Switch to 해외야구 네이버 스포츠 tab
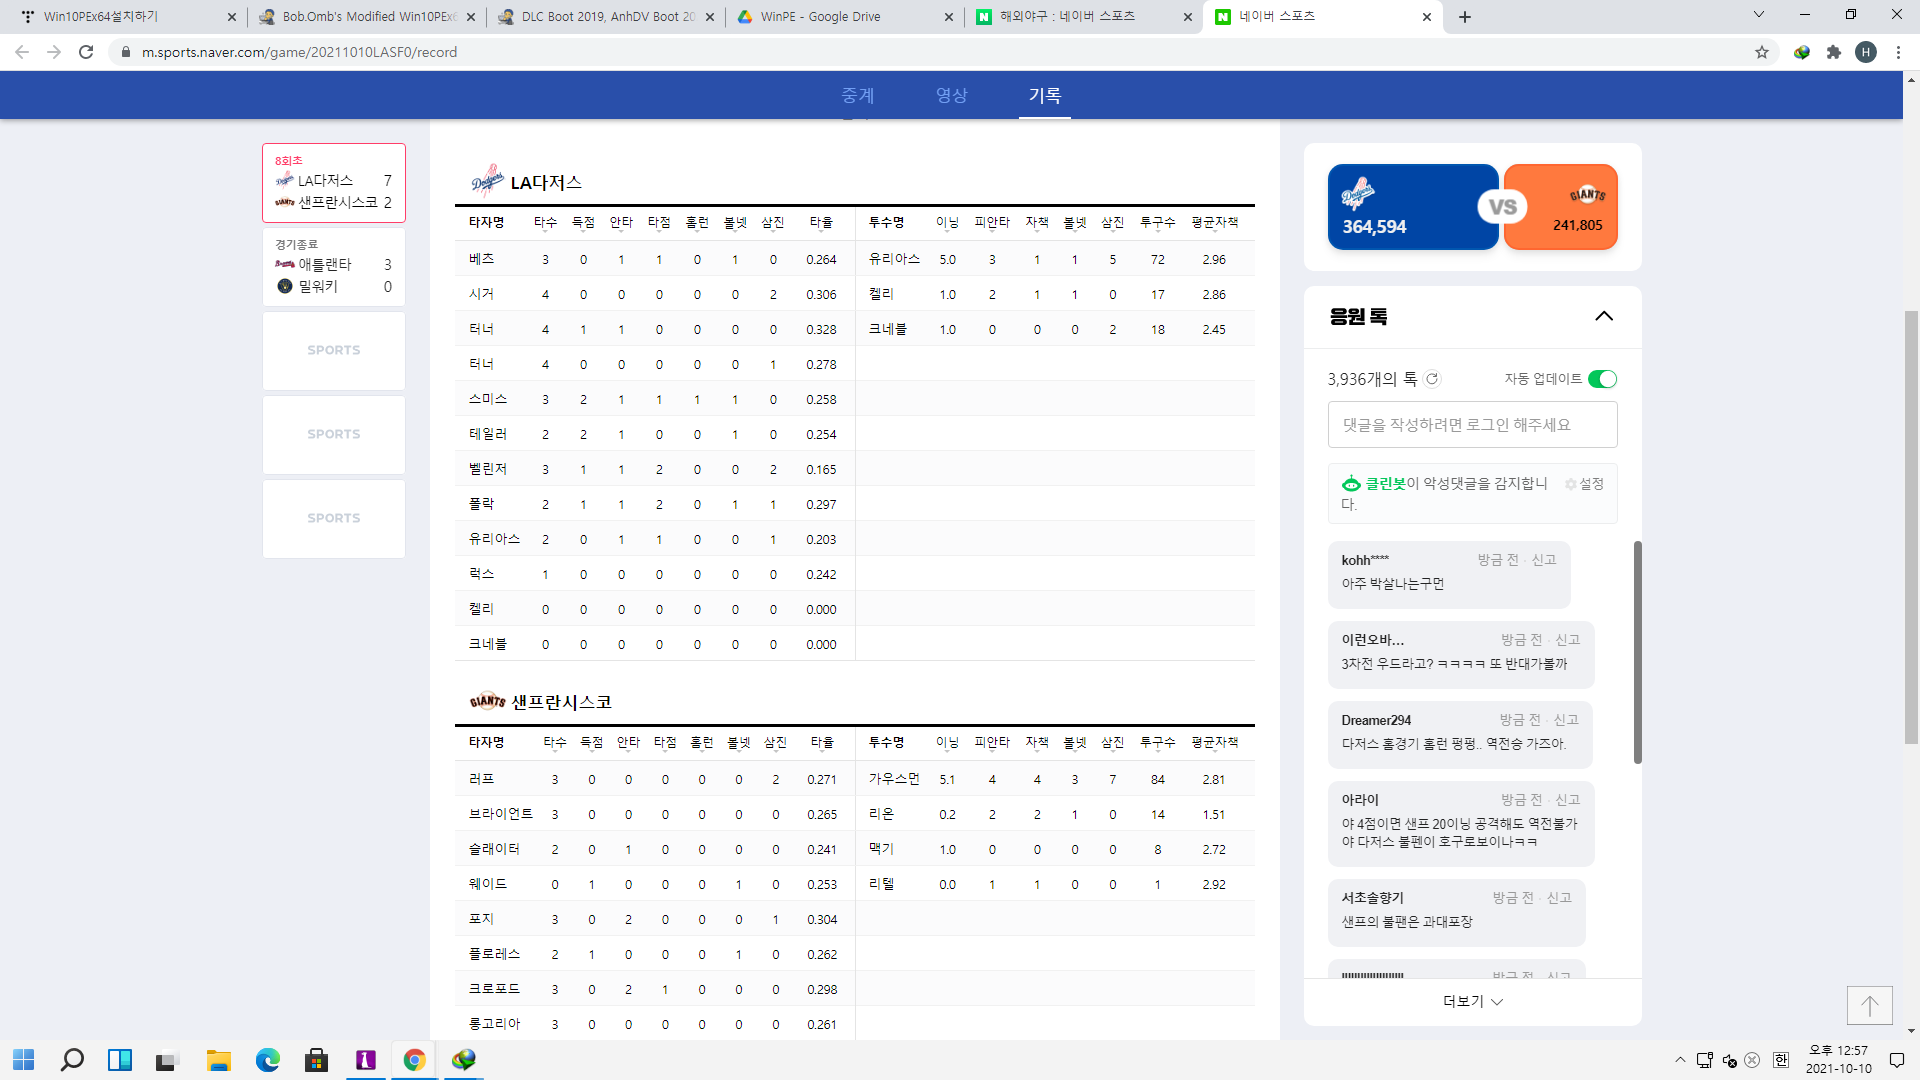Image resolution: width=1920 pixels, height=1080 pixels. pyautogui.click(x=1084, y=17)
